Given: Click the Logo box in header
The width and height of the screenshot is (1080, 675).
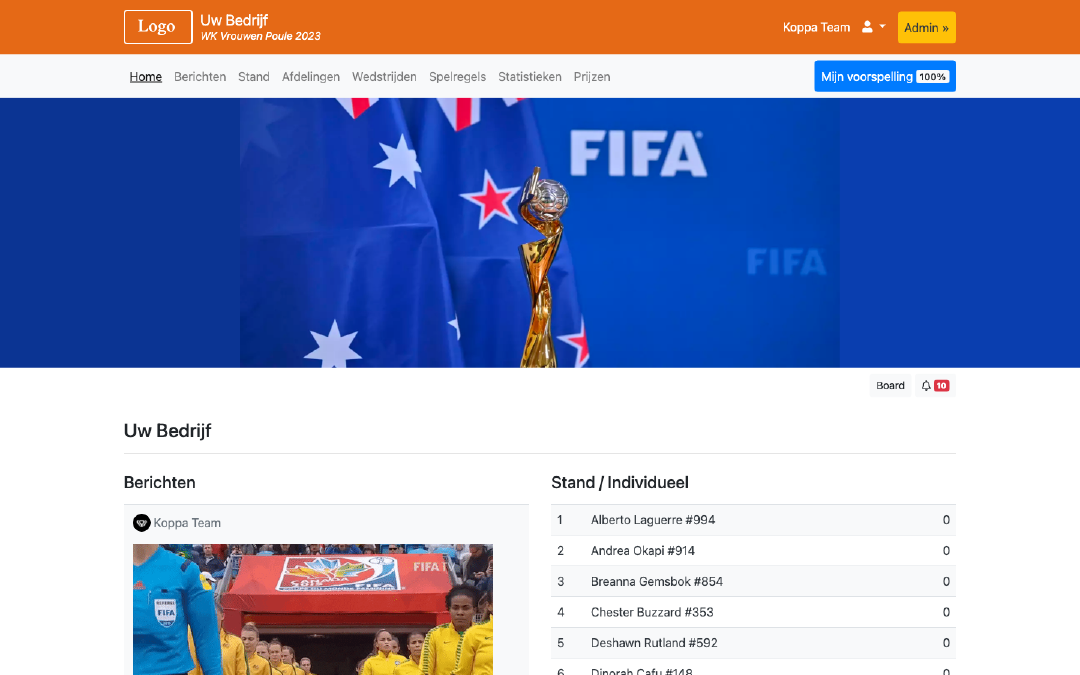Looking at the screenshot, I should coord(158,27).
